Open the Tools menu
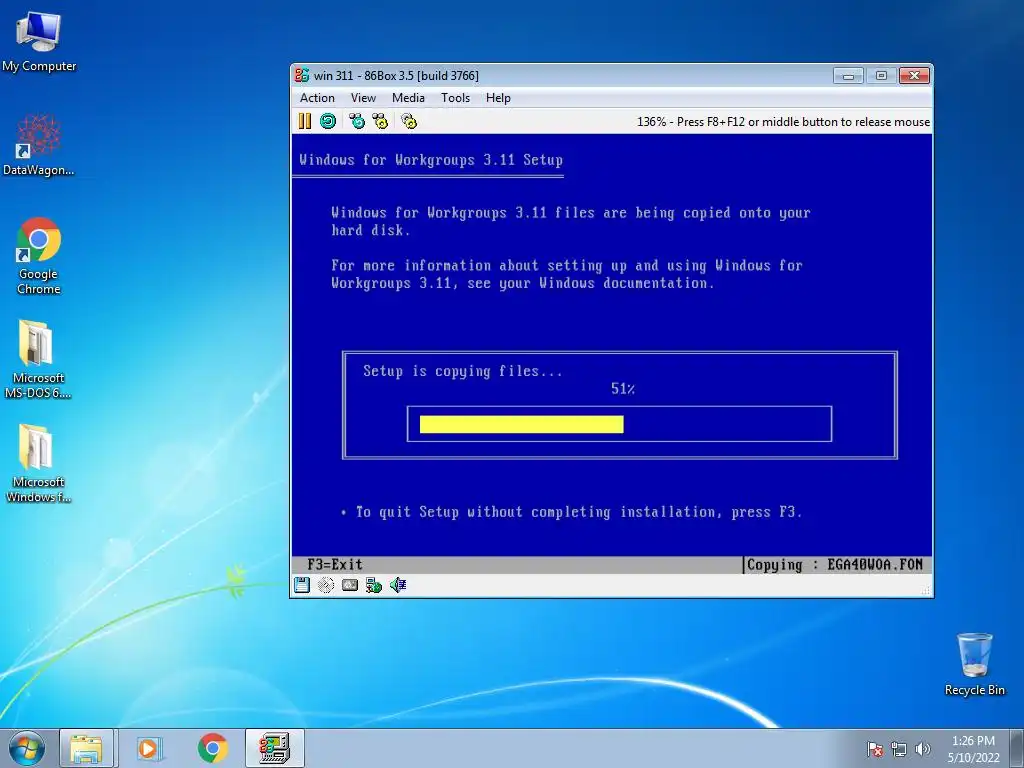The image size is (1024, 768). [x=455, y=98]
